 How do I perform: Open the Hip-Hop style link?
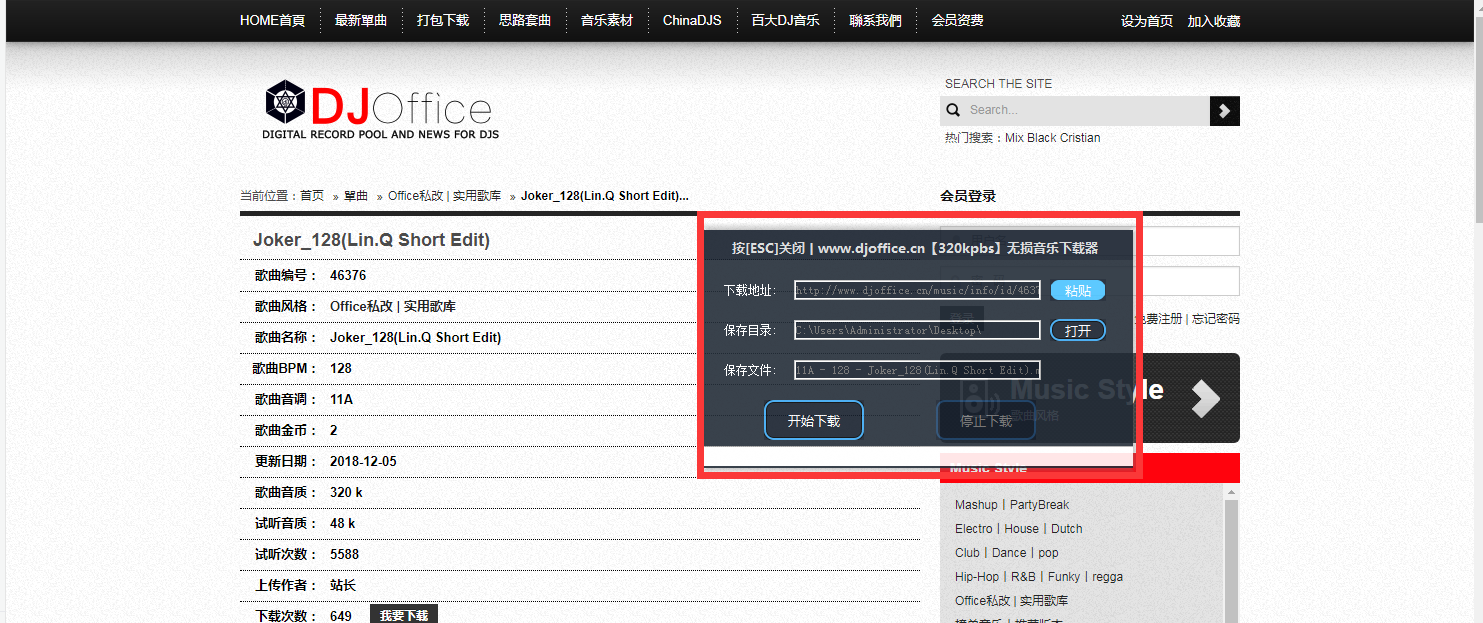977,577
